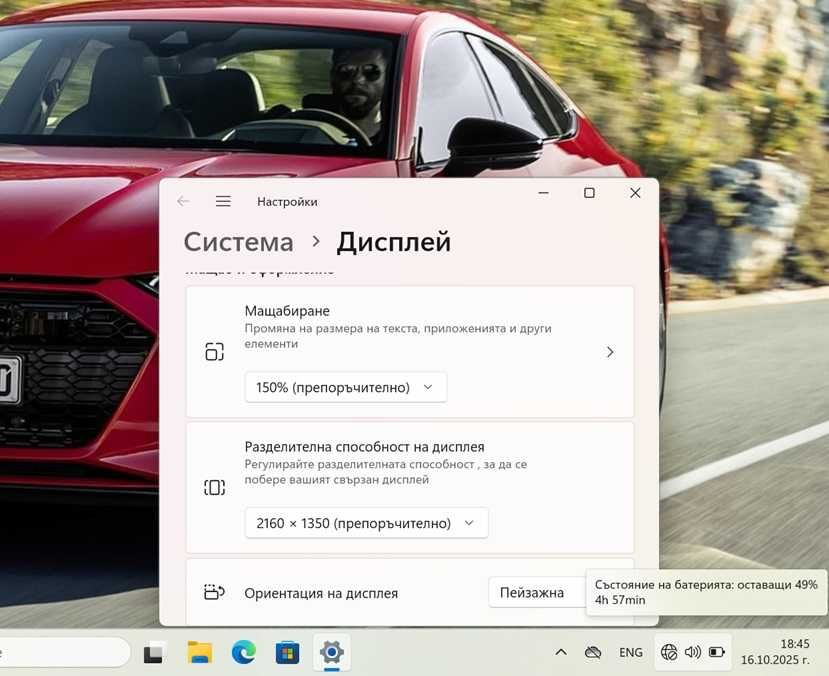Open the Мащабиране scaling icon

click(214, 351)
